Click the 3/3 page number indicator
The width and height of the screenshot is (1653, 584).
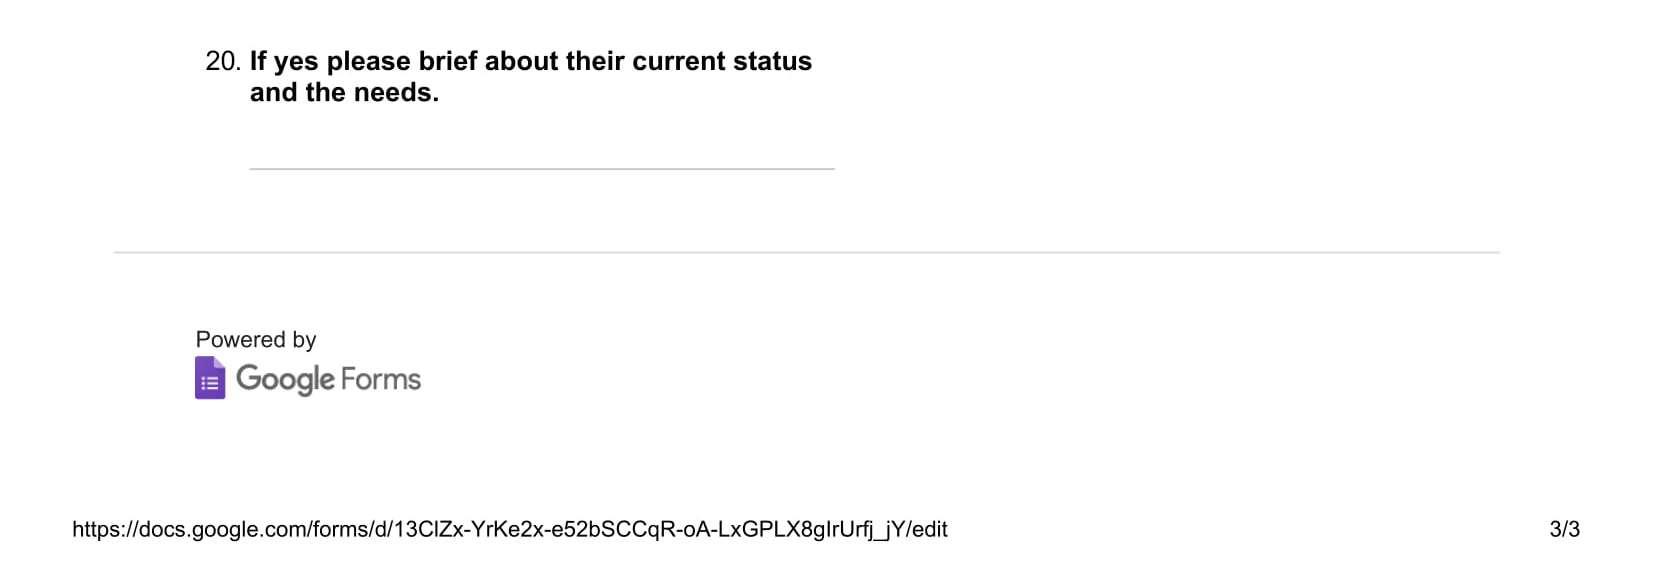[1564, 530]
